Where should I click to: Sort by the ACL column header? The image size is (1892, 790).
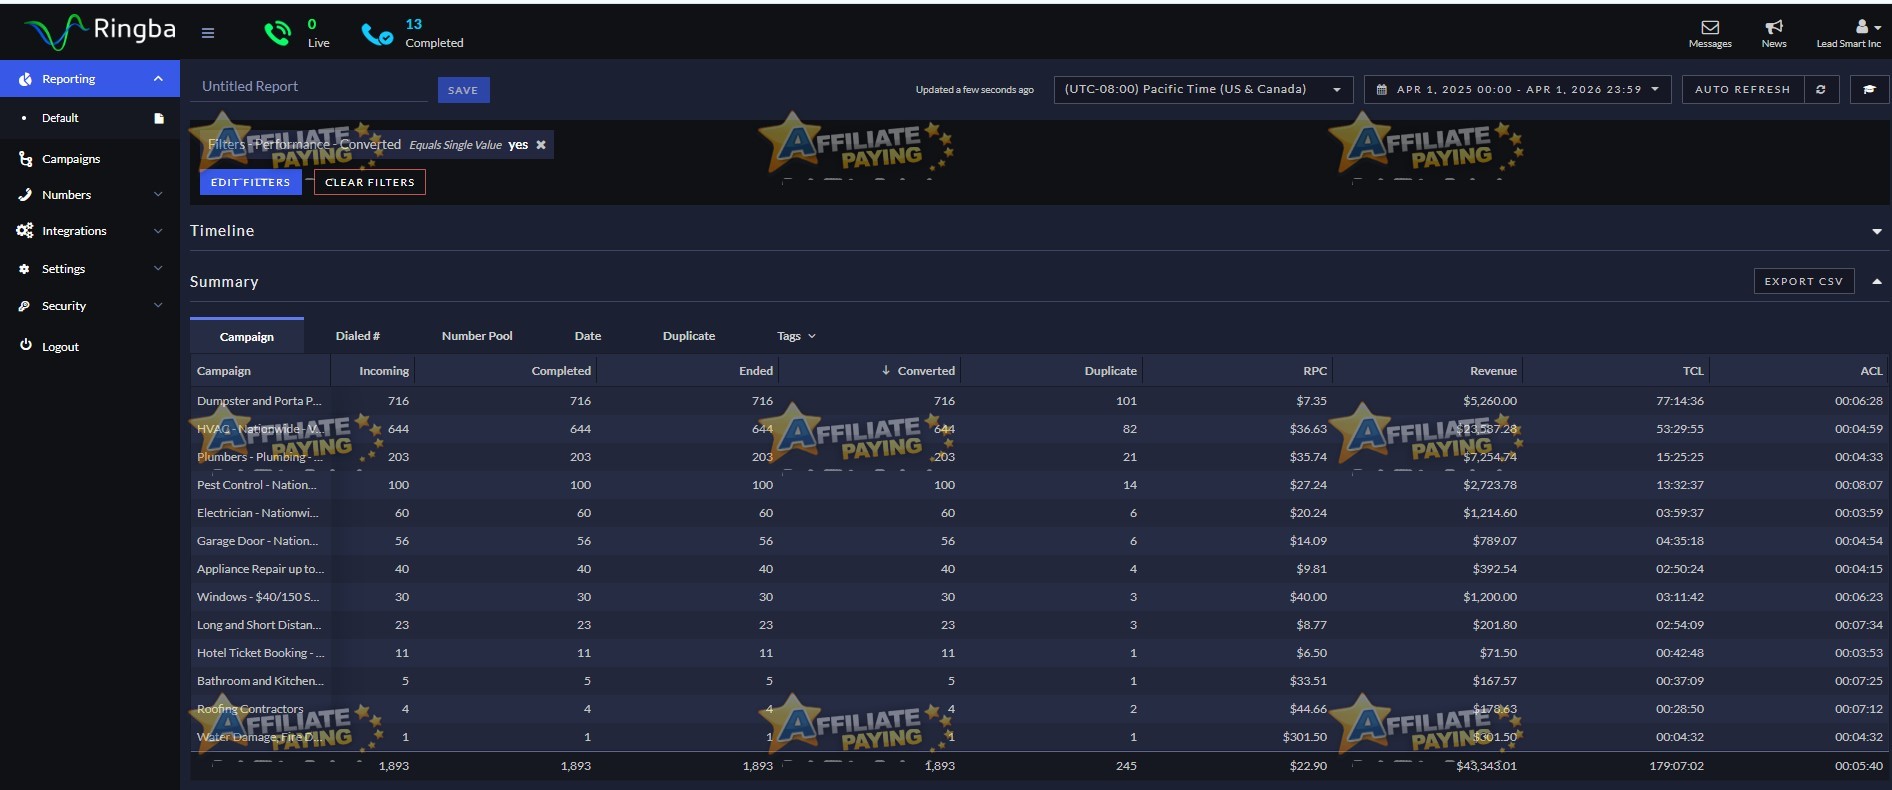point(1871,371)
